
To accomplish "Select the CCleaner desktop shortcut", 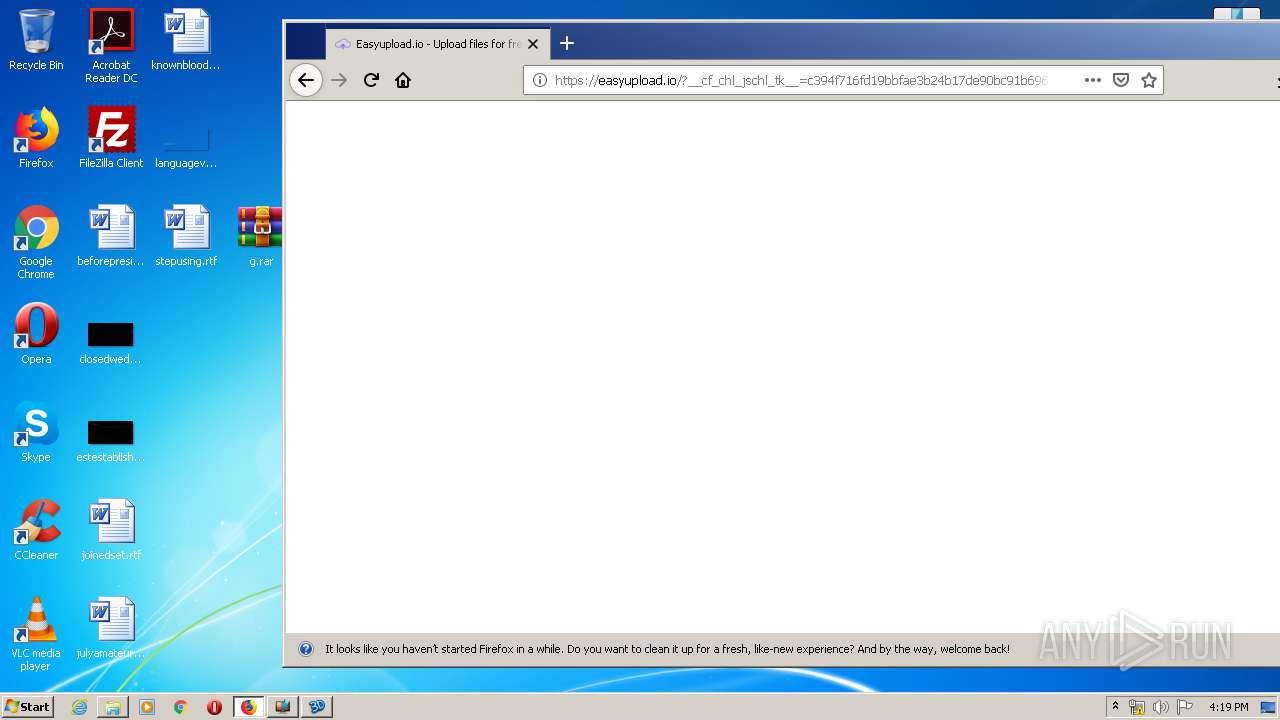I will [x=36, y=530].
